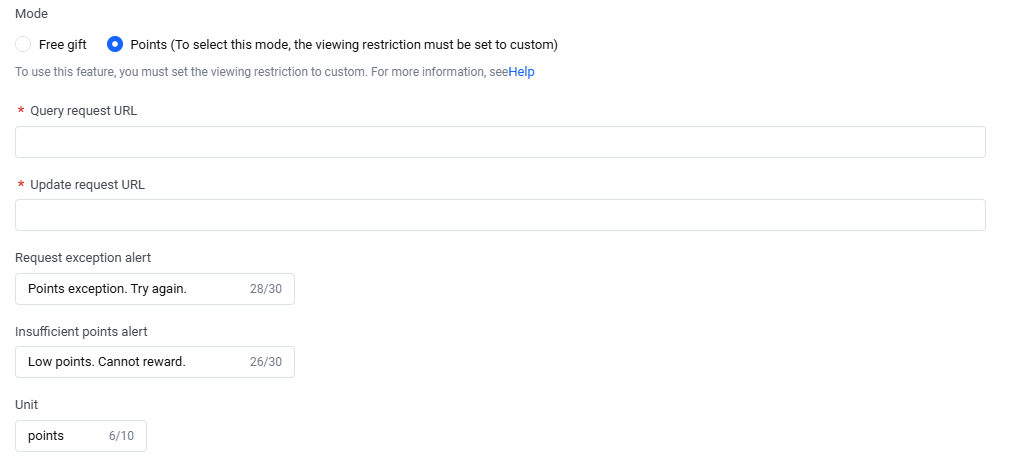
Task: Click the "Query request URL" field label
Action: point(84,111)
